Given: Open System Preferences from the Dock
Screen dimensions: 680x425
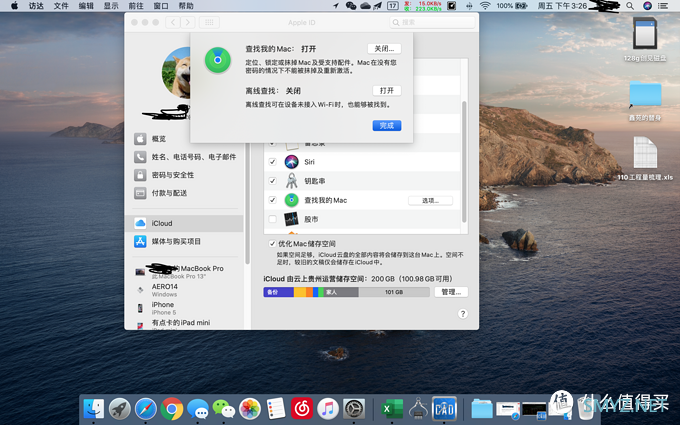Looking at the screenshot, I should pos(354,409).
